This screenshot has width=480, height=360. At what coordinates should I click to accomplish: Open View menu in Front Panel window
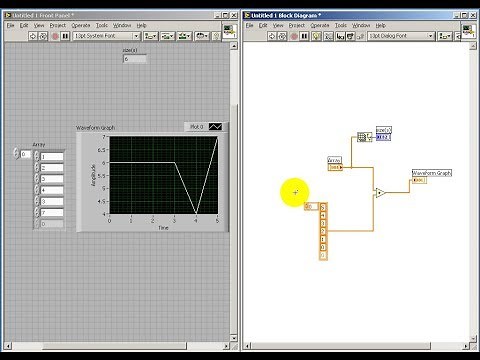tap(39, 25)
